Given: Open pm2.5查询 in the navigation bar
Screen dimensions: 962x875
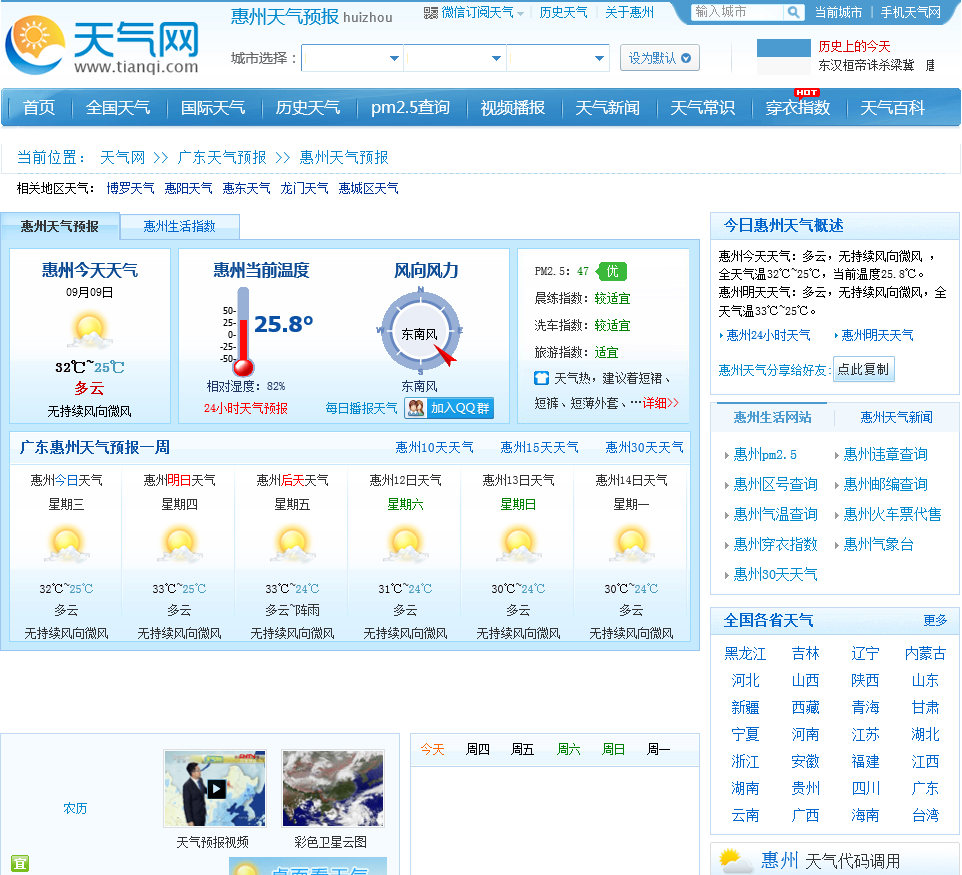Looking at the screenshot, I should (410, 107).
